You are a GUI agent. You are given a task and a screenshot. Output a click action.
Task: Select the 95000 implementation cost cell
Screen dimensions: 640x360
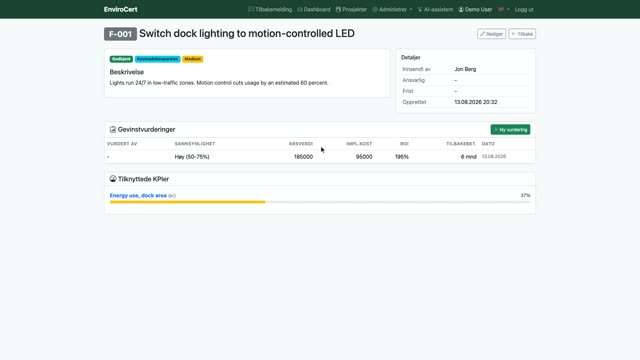364,157
